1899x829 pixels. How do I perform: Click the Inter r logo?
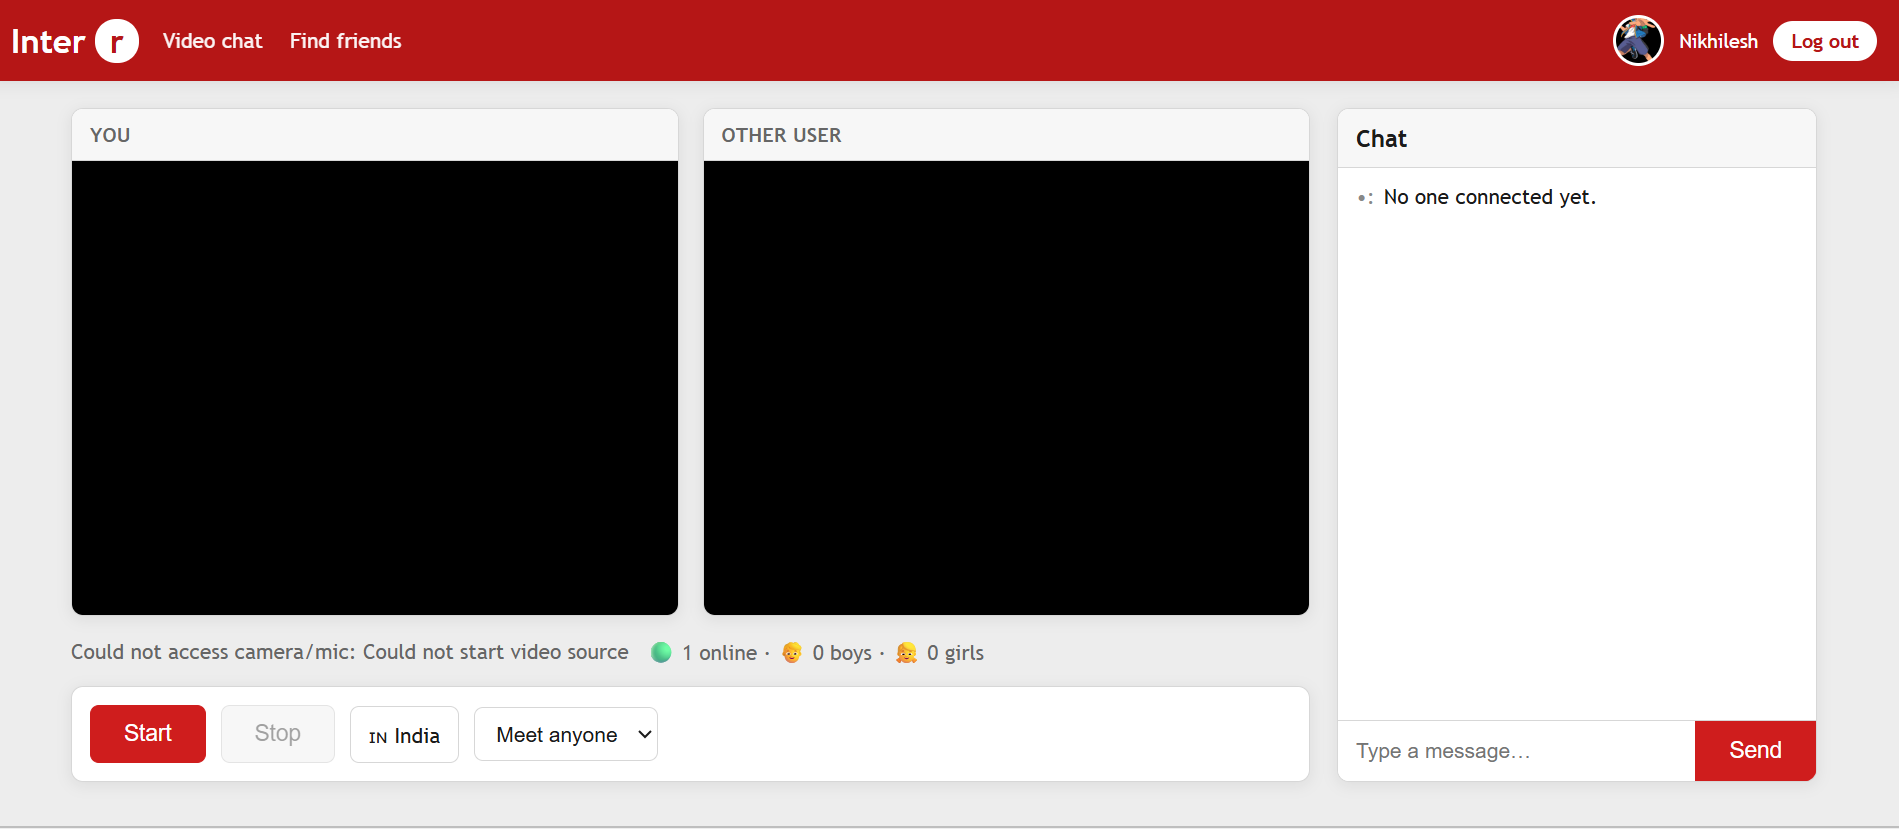(x=75, y=41)
